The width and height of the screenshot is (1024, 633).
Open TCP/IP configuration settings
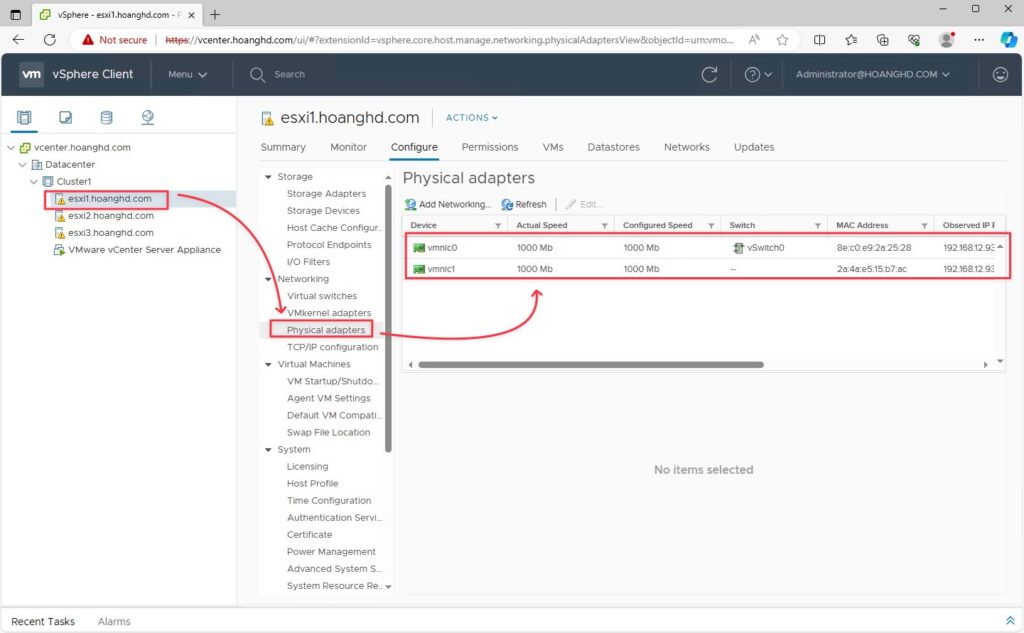coord(332,347)
